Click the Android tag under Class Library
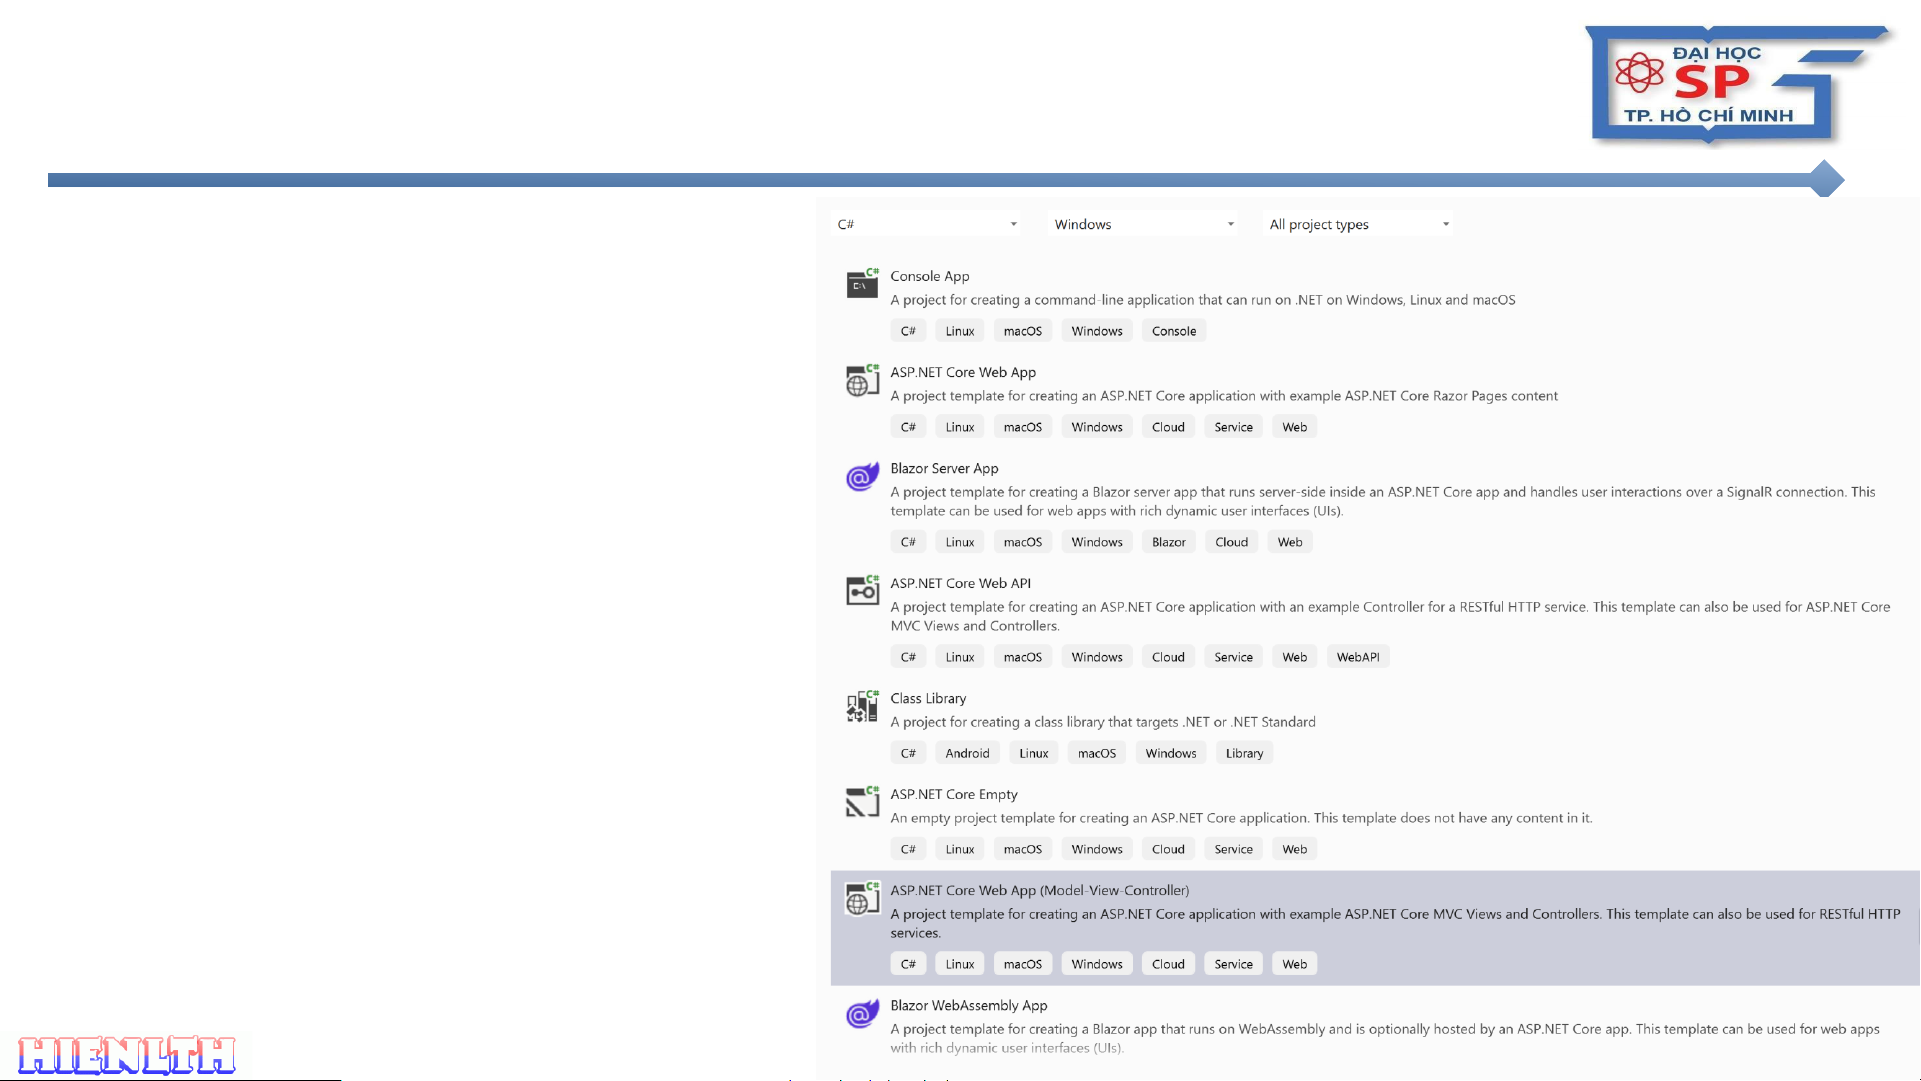This screenshot has width=1921, height=1081. 967,753
